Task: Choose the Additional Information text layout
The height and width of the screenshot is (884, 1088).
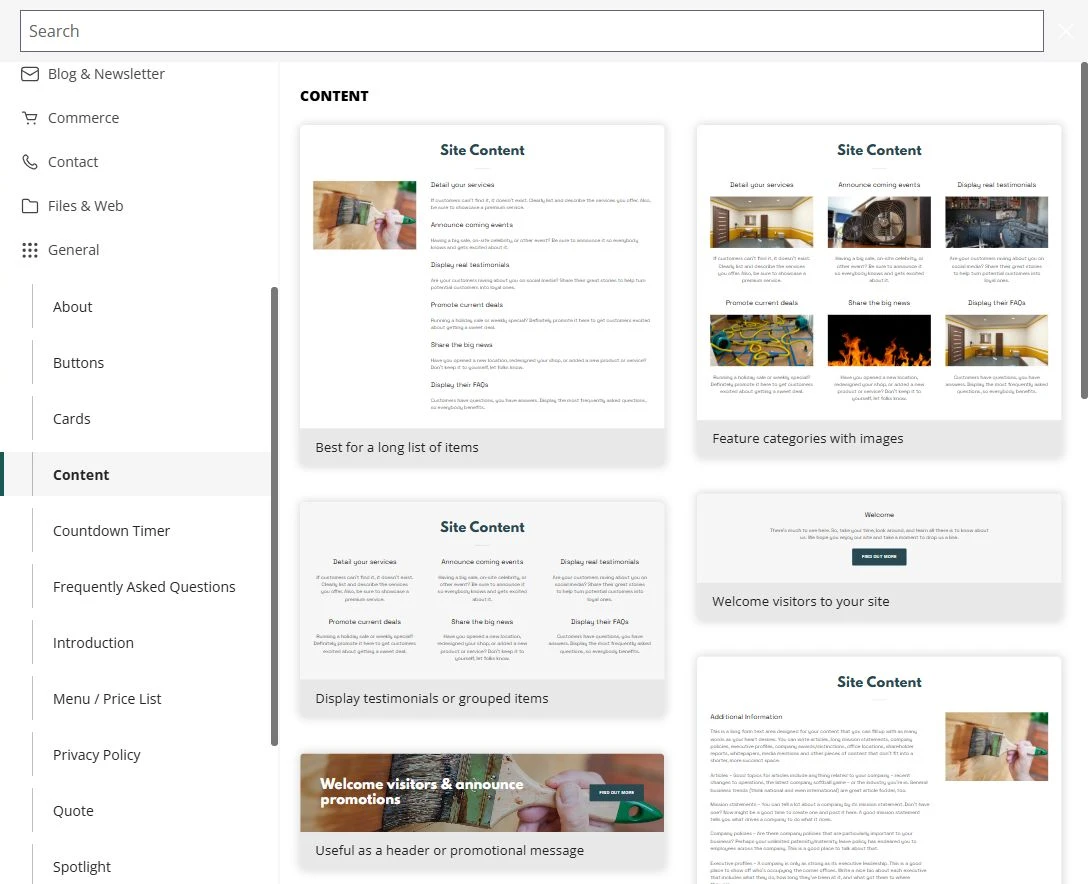Action: point(879,770)
